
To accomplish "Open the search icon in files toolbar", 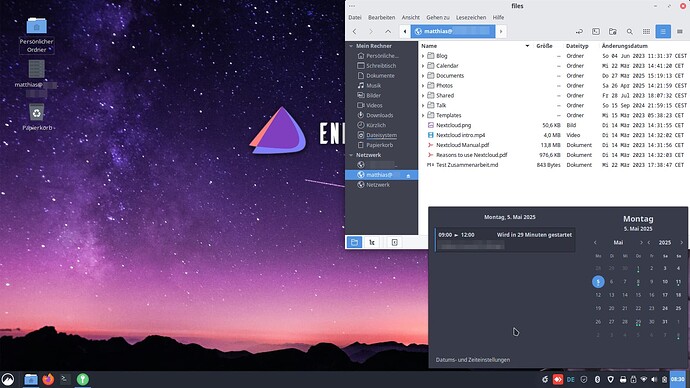I will click(x=630, y=32).
